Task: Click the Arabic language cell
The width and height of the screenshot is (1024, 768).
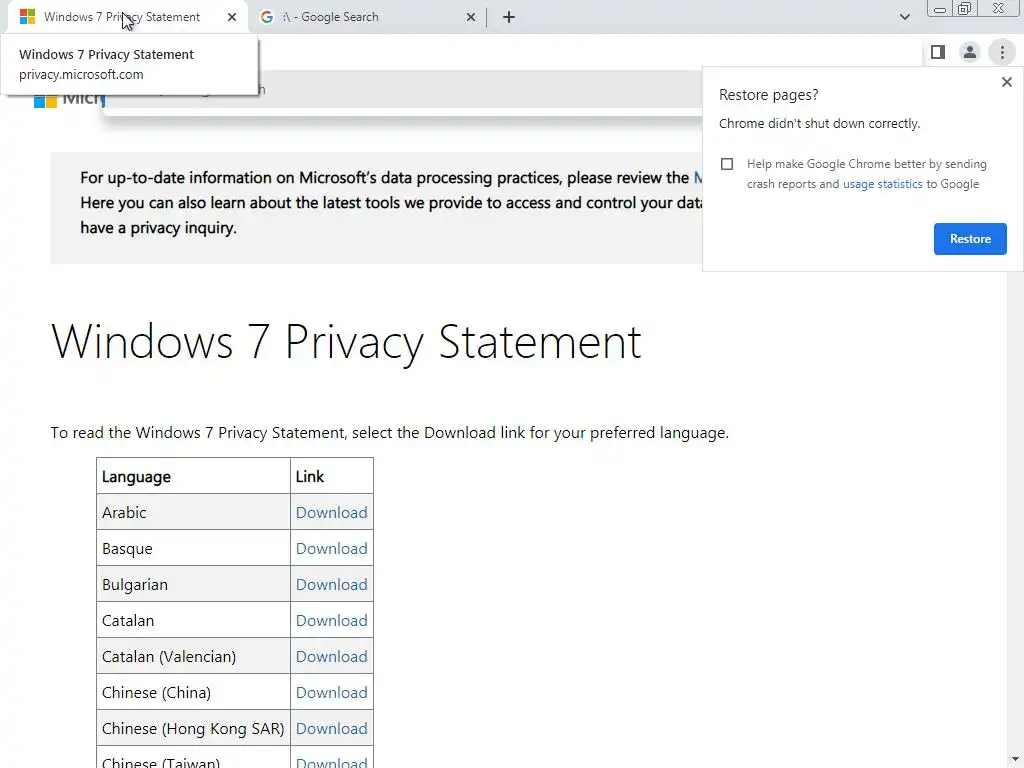Action: point(193,512)
